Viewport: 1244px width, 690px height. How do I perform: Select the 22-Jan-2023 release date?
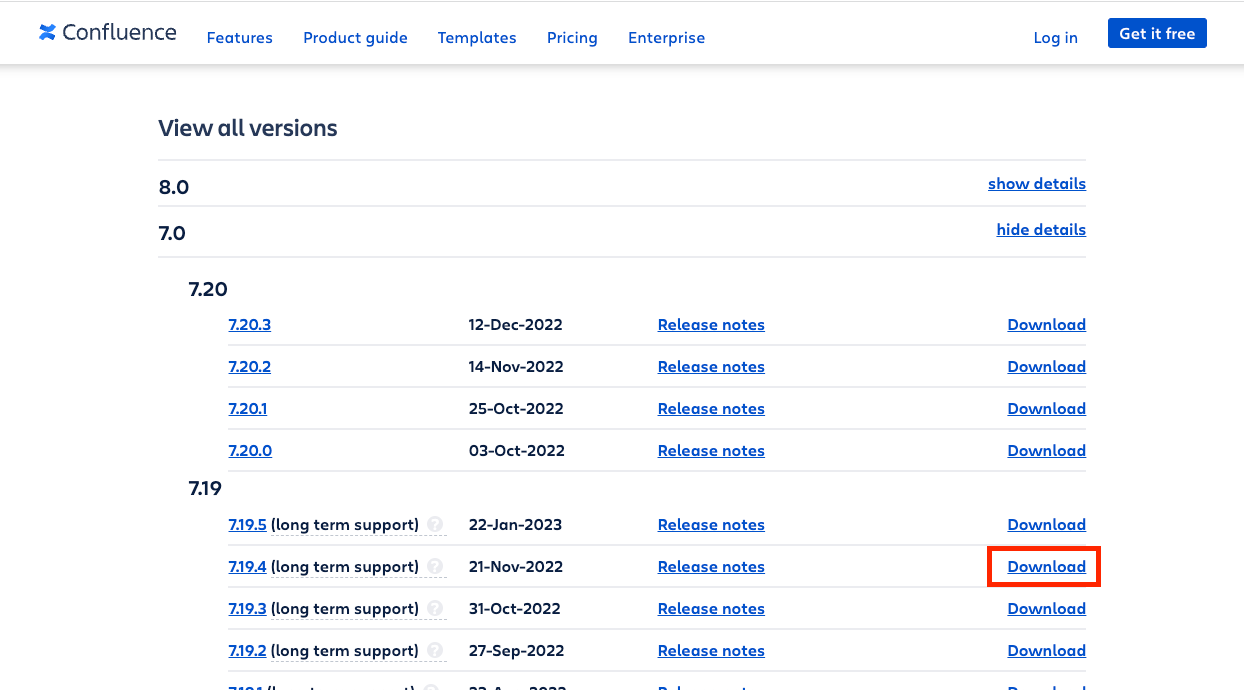(x=515, y=525)
